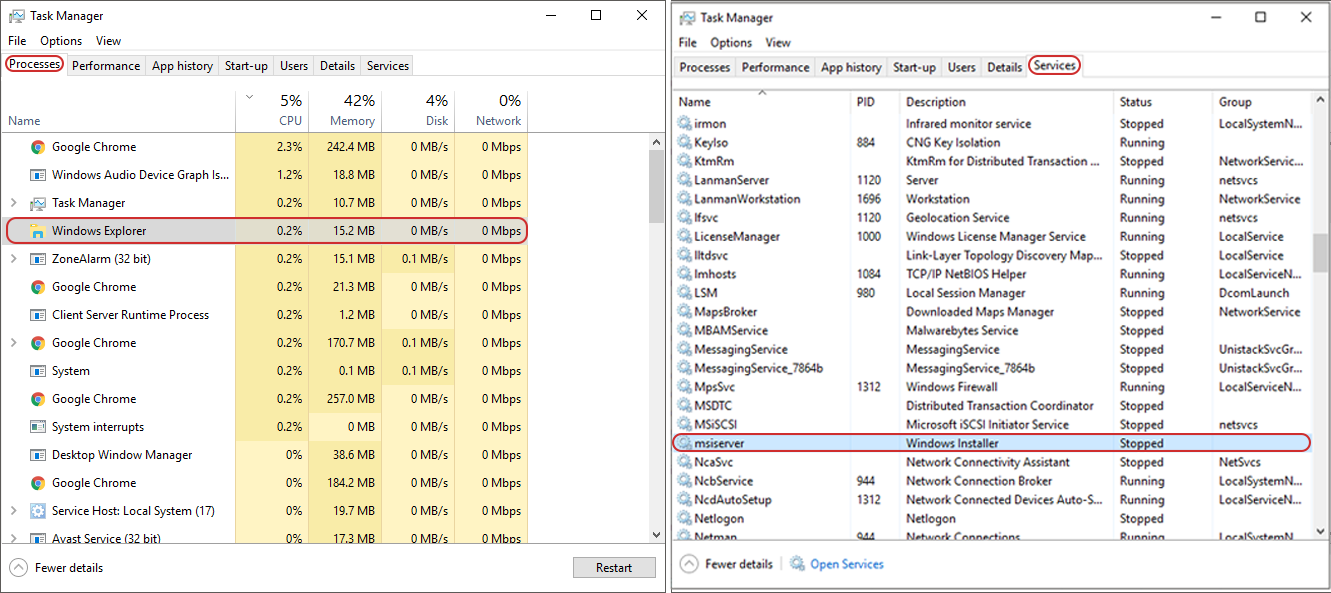This screenshot has width=1331, height=593.
Task: Expand the Avast Service (32 bit) row
Action: pyautogui.click(x=13, y=539)
